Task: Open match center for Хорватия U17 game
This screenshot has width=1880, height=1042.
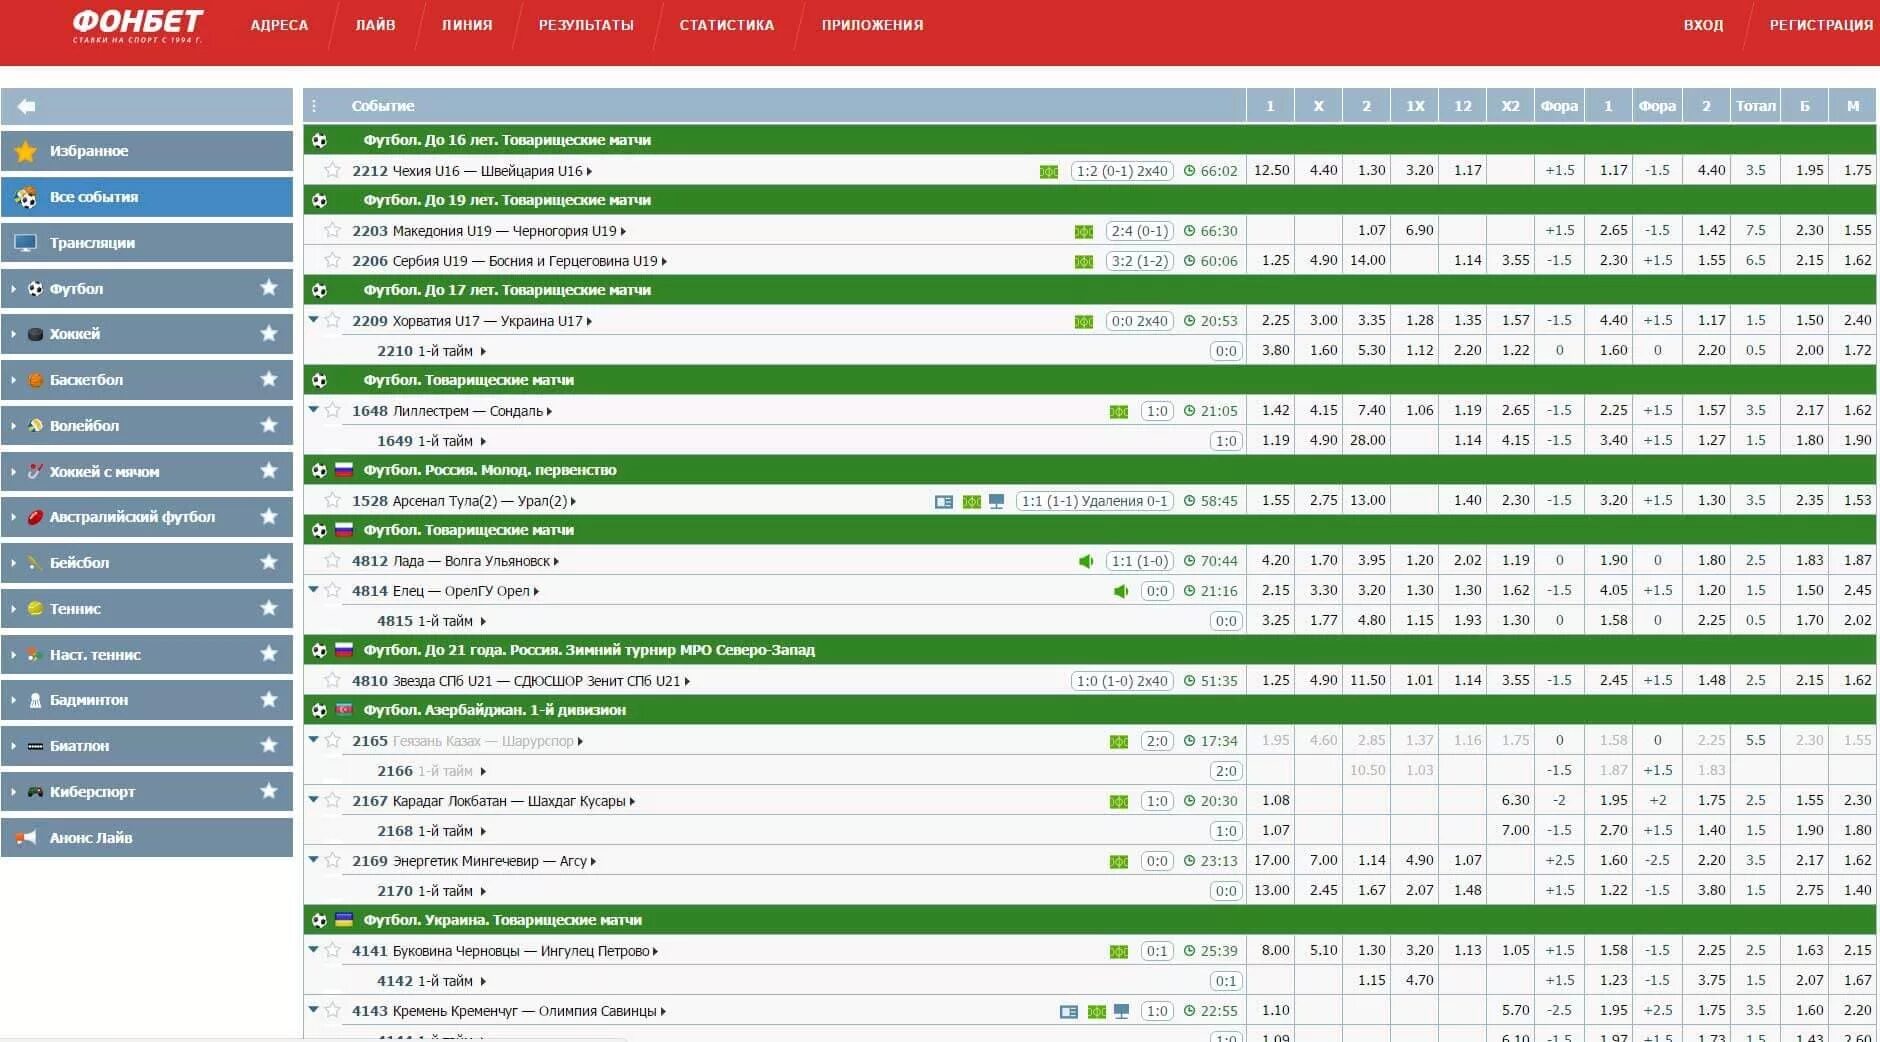Action: pyautogui.click(x=1084, y=321)
